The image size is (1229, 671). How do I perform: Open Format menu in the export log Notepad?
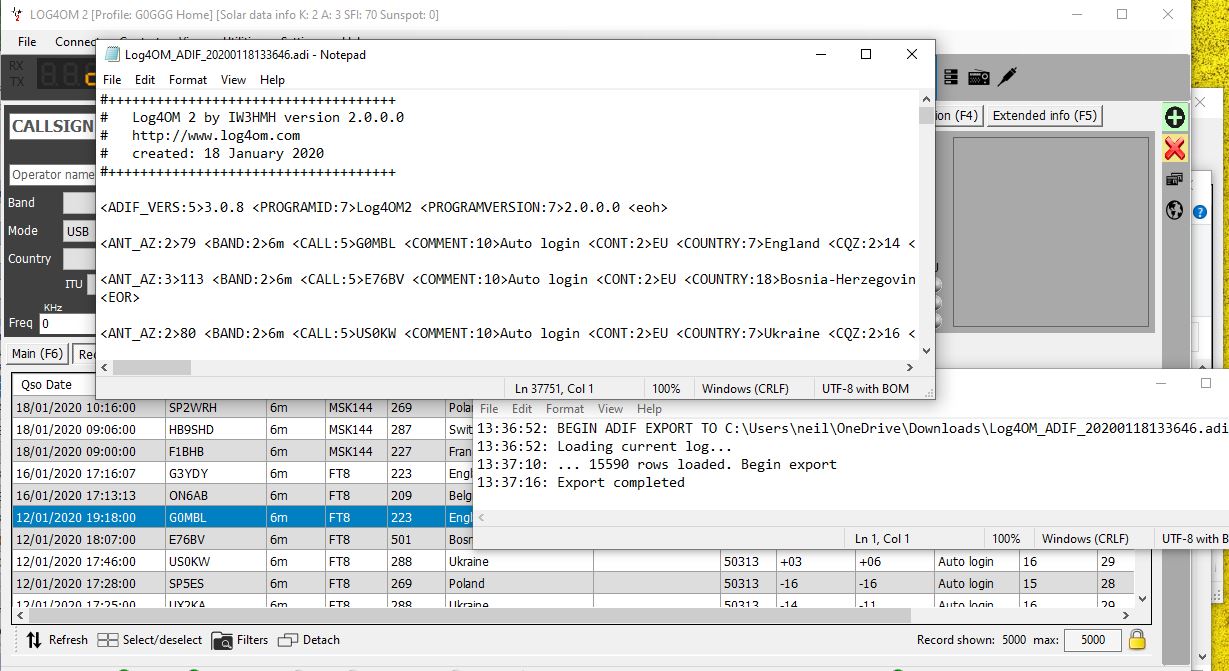565,409
